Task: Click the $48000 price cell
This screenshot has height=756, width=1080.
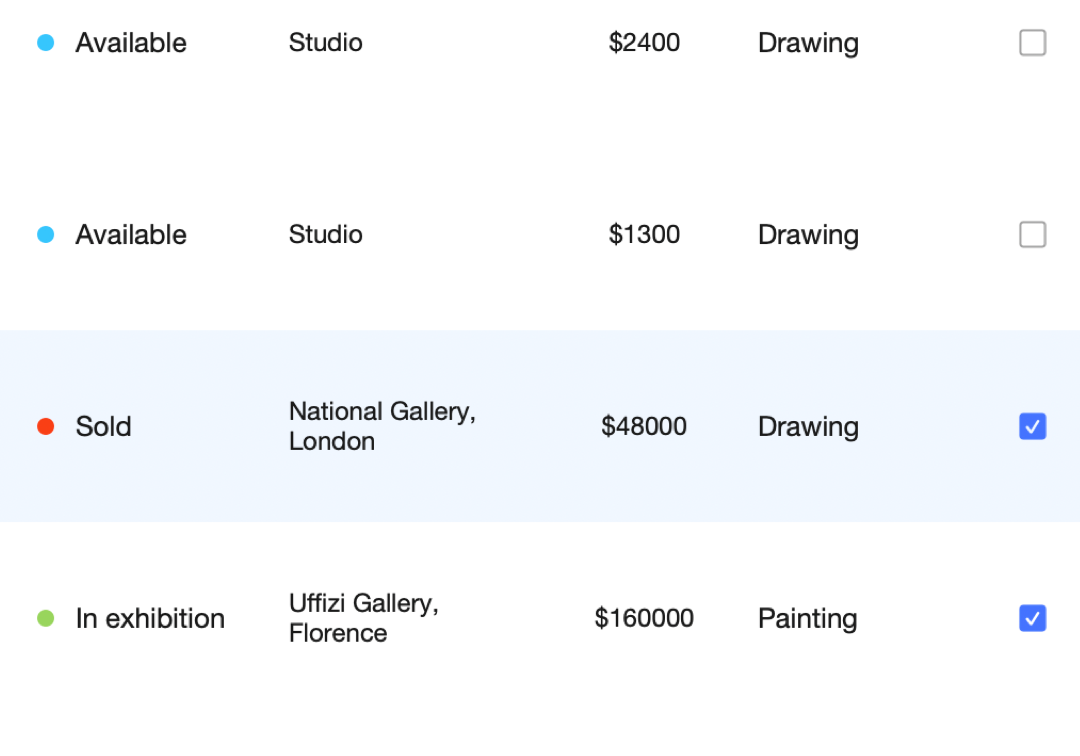Action: pos(644,427)
